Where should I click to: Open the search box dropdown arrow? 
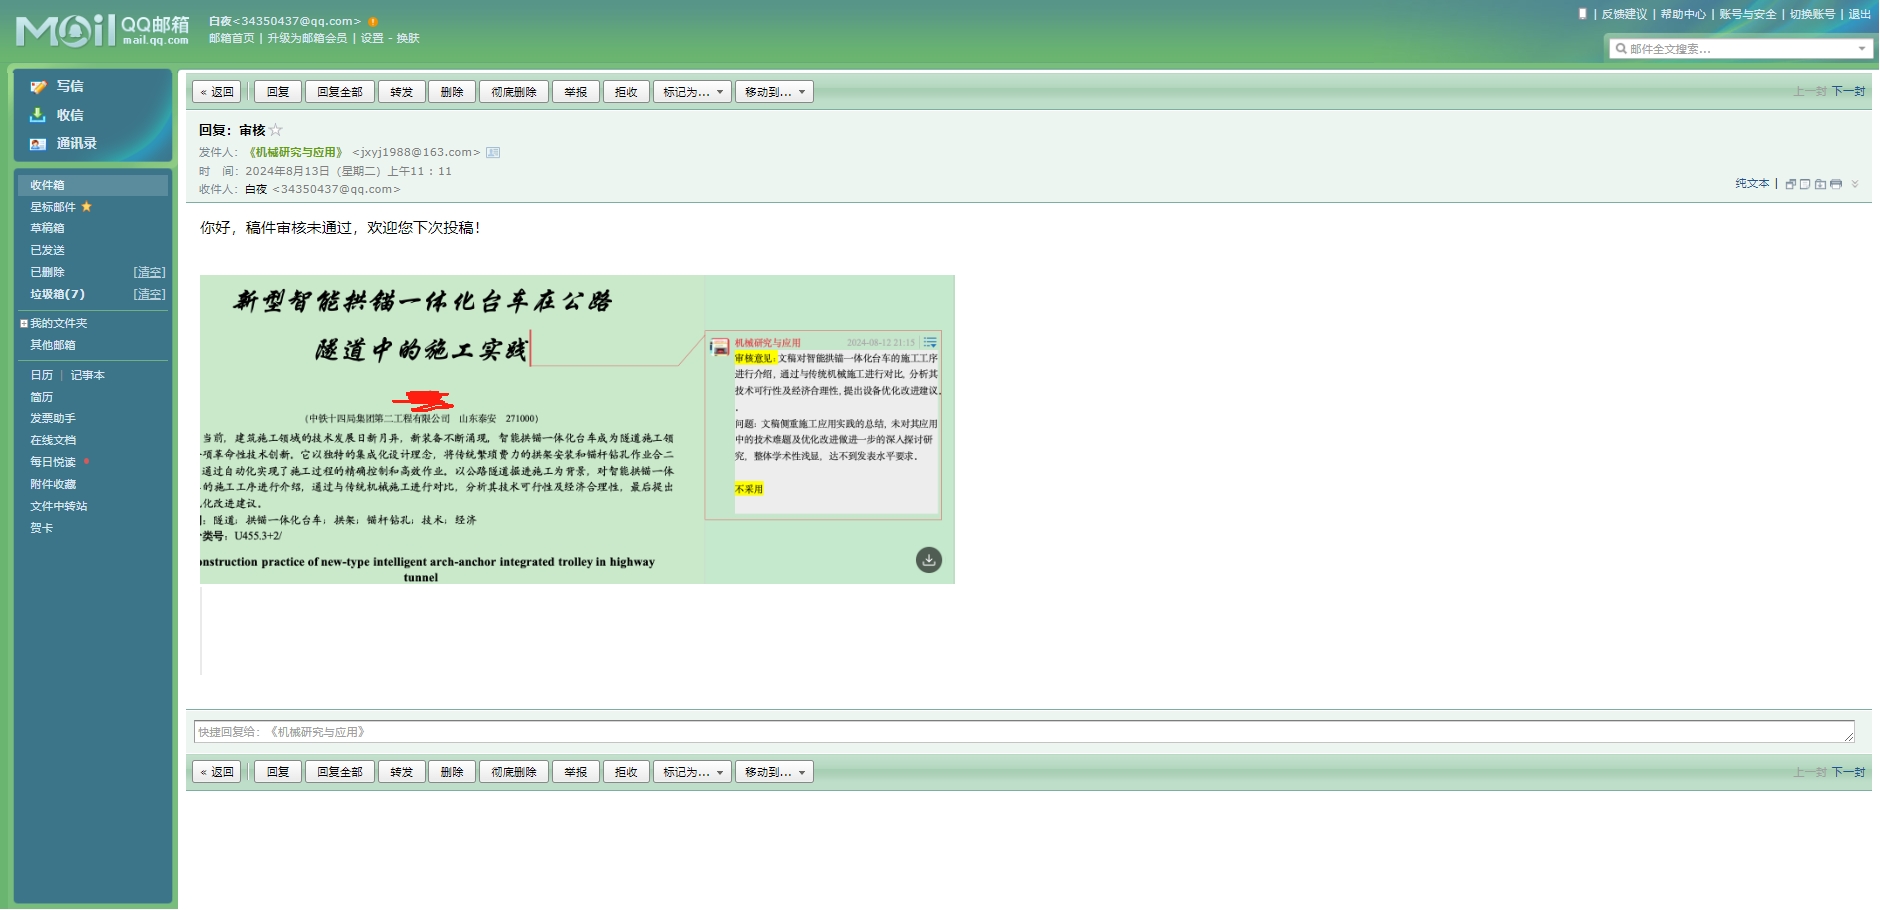click(1862, 49)
